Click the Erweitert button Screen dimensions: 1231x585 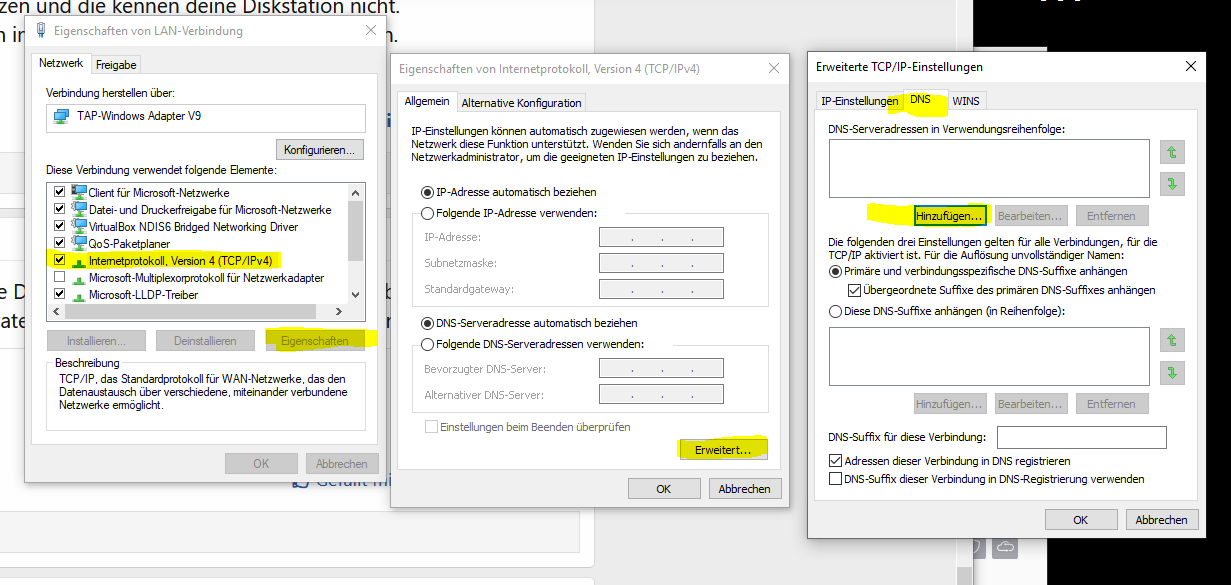tap(724, 450)
